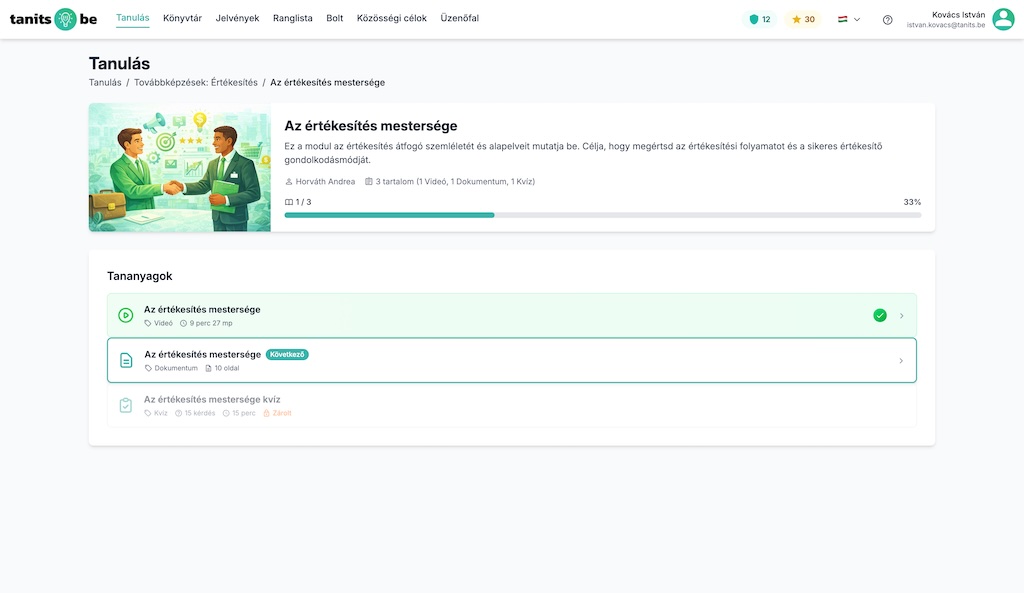Open the Jelvények navigation item

click(x=237, y=18)
